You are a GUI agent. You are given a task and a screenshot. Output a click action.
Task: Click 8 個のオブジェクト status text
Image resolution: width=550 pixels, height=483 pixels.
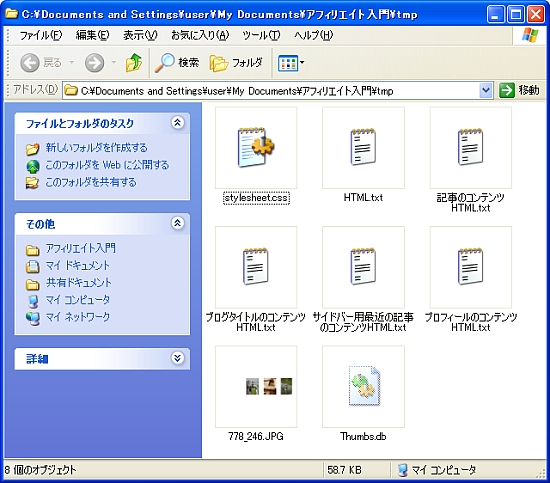pyautogui.click(x=40, y=470)
